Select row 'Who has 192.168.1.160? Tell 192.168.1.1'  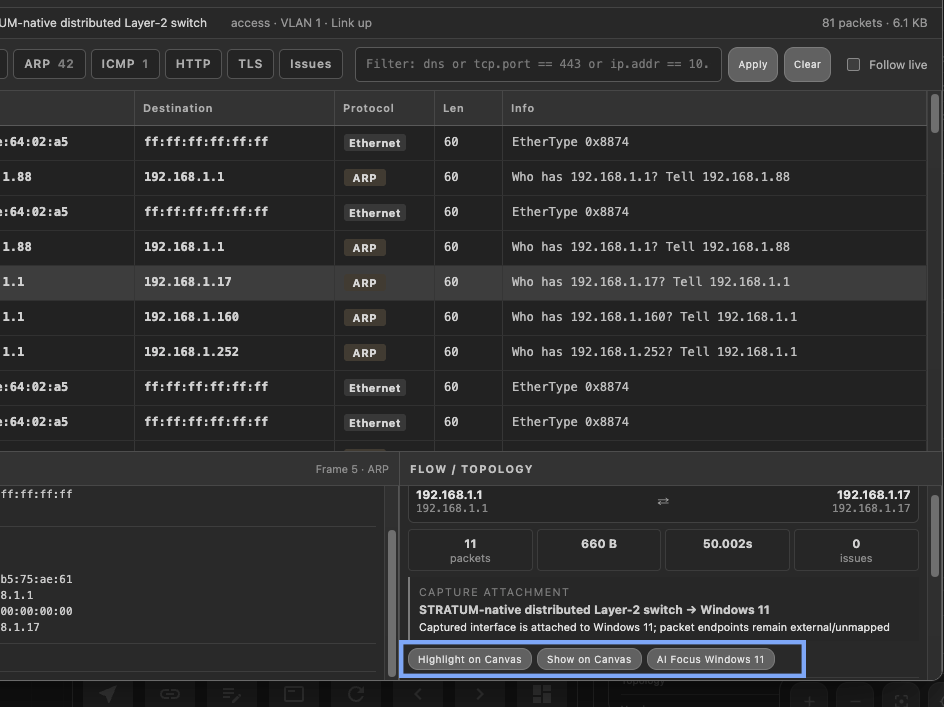(463, 317)
